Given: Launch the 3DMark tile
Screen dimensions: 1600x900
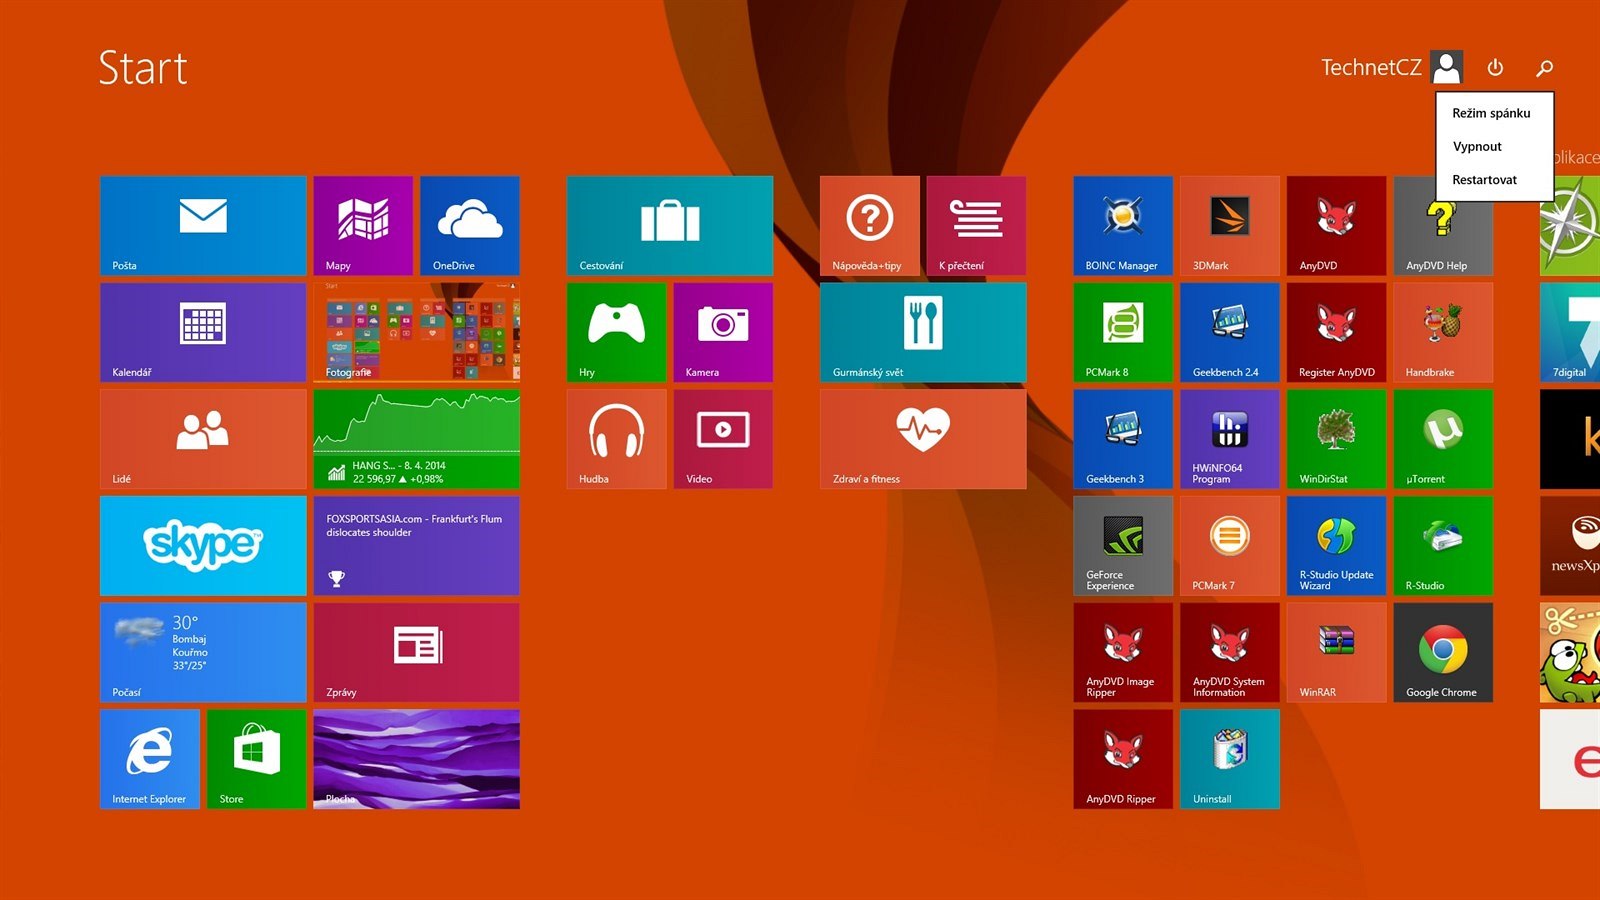Looking at the screenshot, I should pyautogui.click(x=1229, y=225).
